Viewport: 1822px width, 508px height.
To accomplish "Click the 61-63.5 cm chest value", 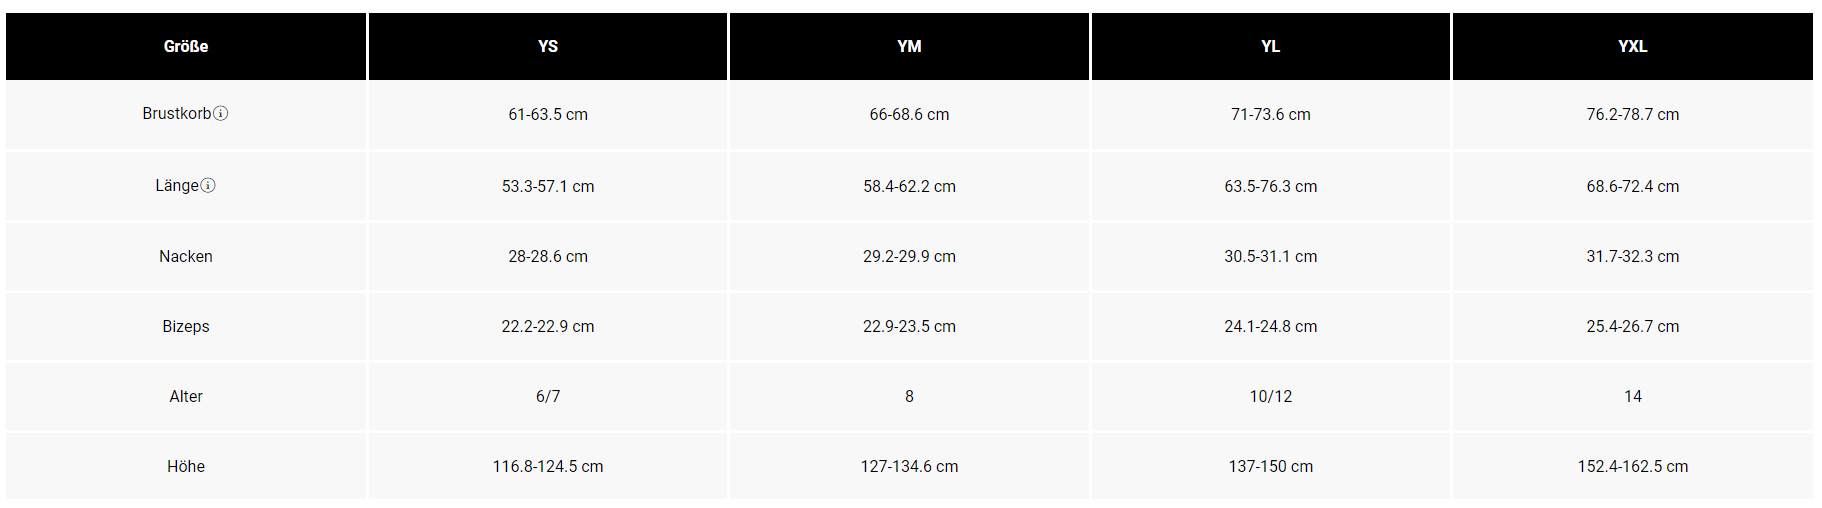I will pos(548,115).
